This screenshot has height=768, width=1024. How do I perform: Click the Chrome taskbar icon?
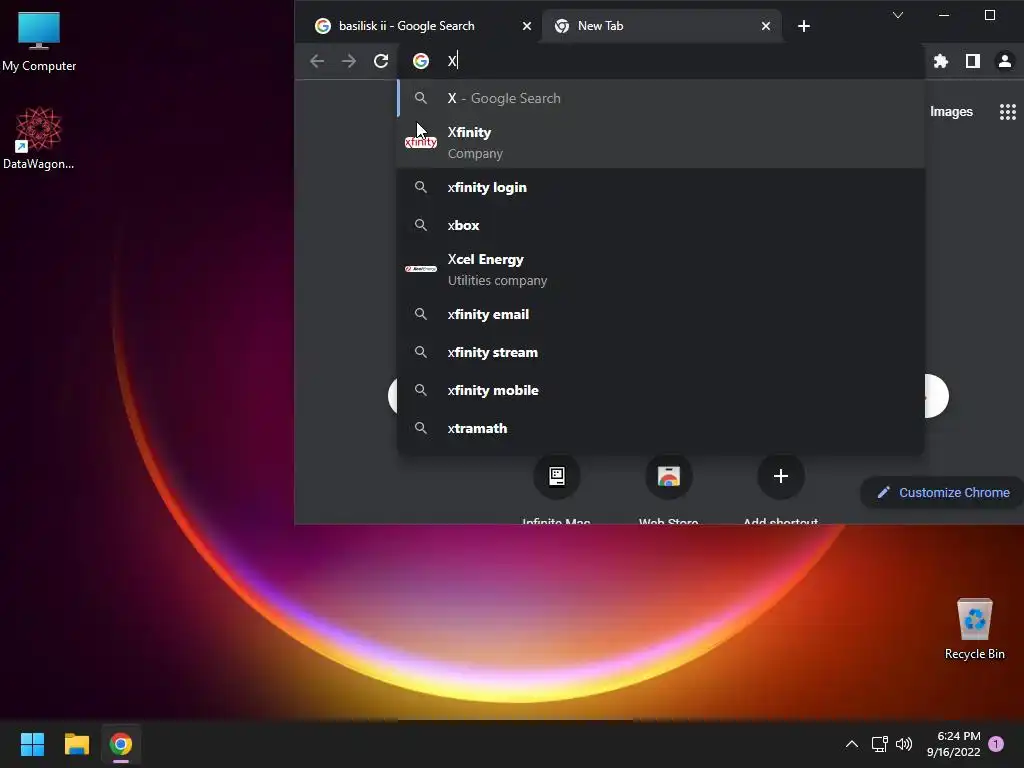click(x=121, y=744)
